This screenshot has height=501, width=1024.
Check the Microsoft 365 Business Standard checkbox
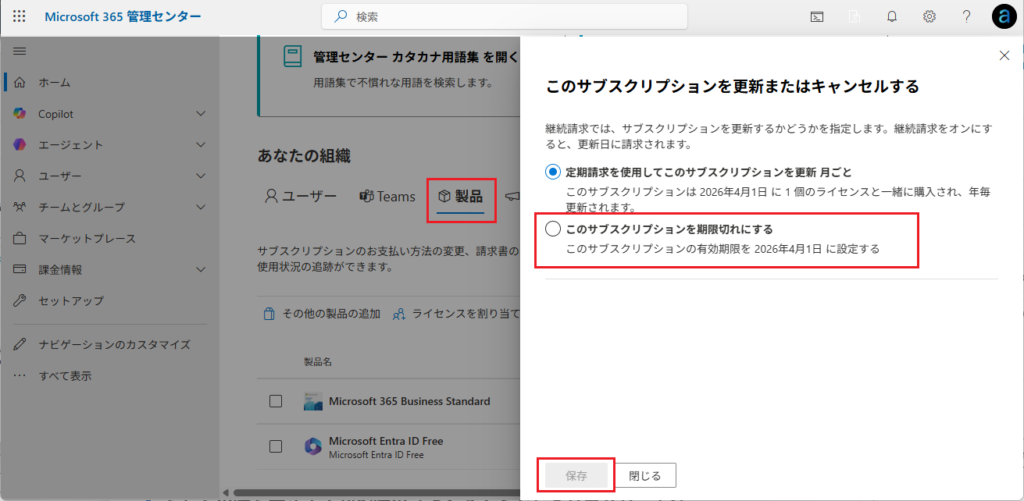(x=276, y=401)
